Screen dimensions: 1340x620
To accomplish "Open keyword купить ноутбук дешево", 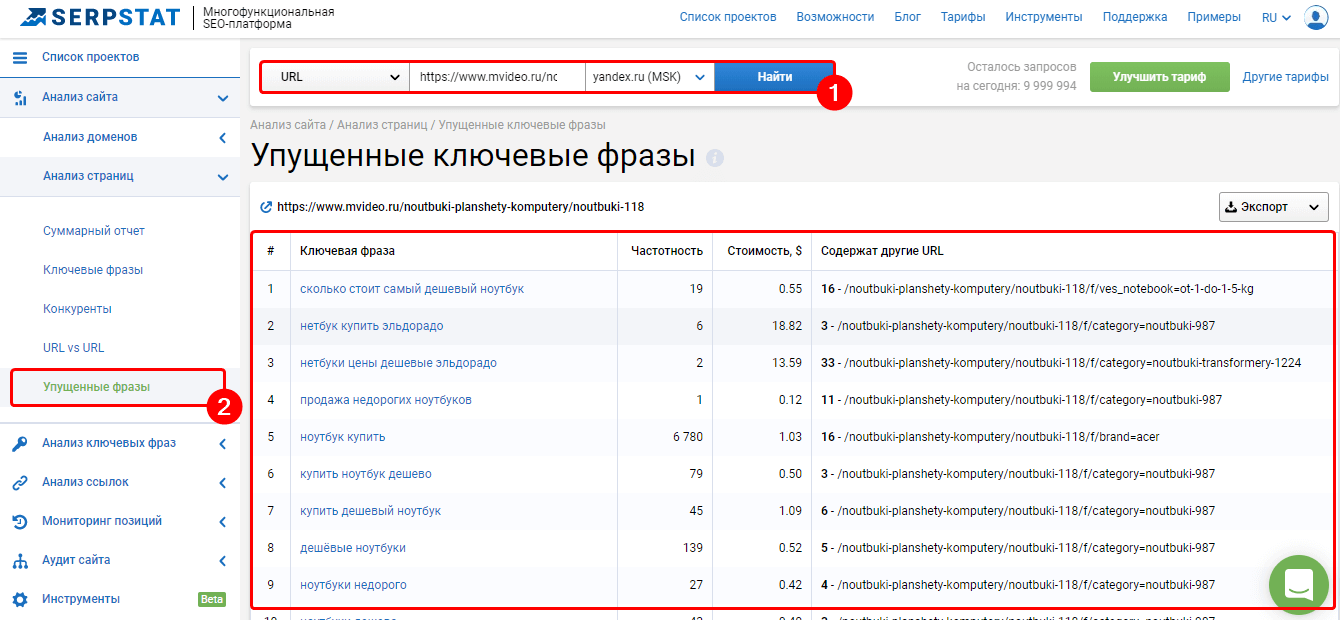I will pos(366,474).
